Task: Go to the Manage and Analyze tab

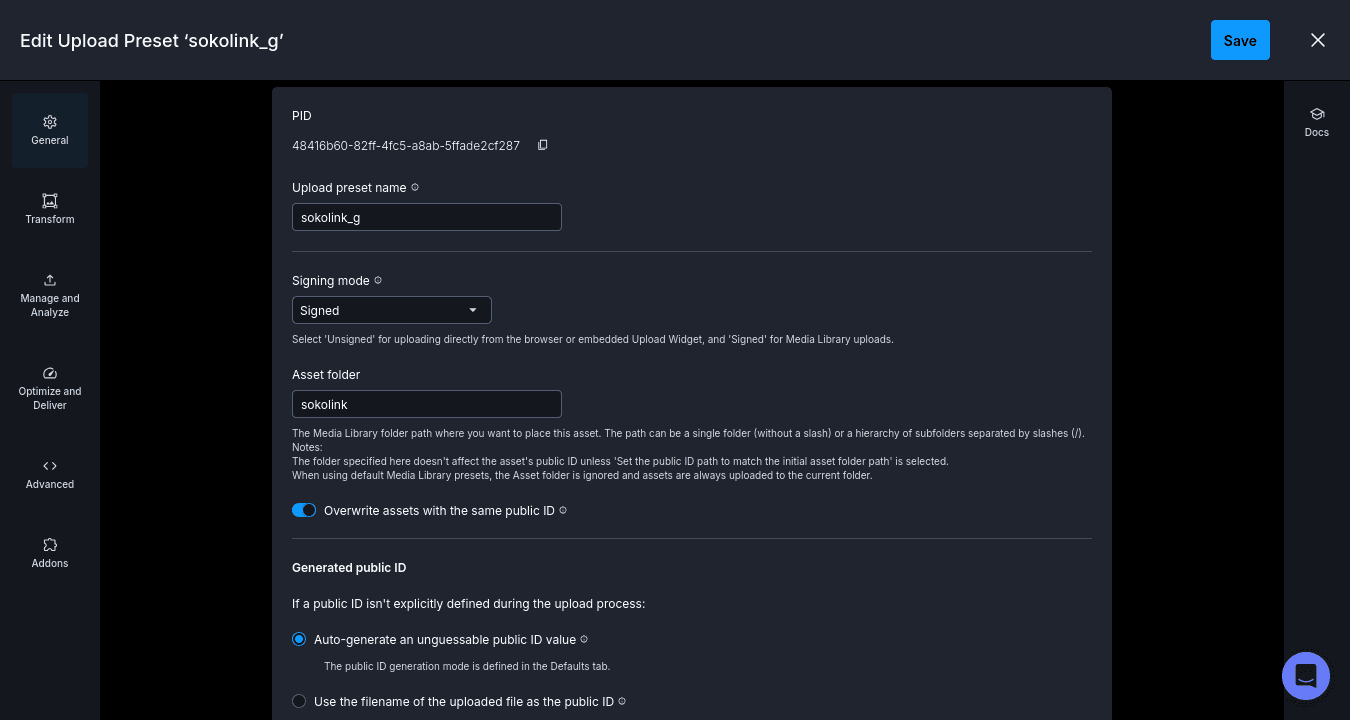Action: (50, 295)
